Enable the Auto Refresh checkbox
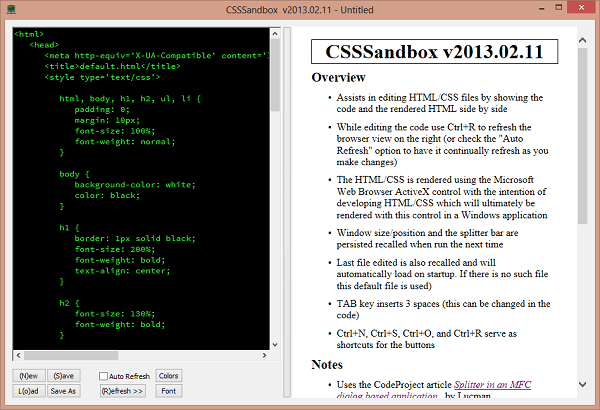The width and height of the screenshot is (600, 410). click(x=103, y=376)
